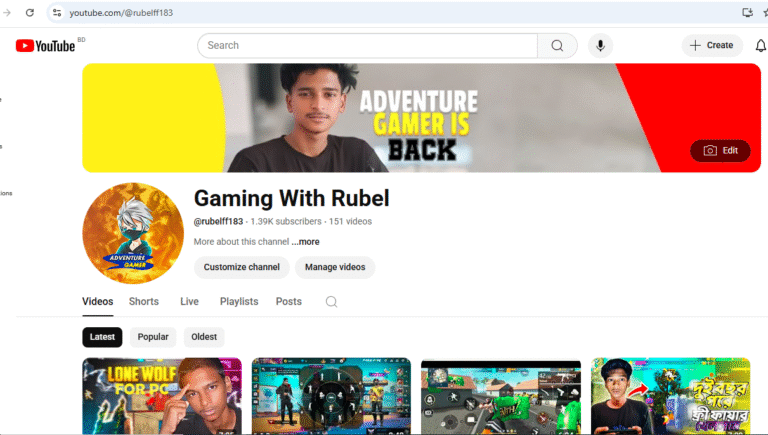The height and width of the screenshot is (435, 768).
Task: Open the notifications bell
Action: (x=761, y=45)
